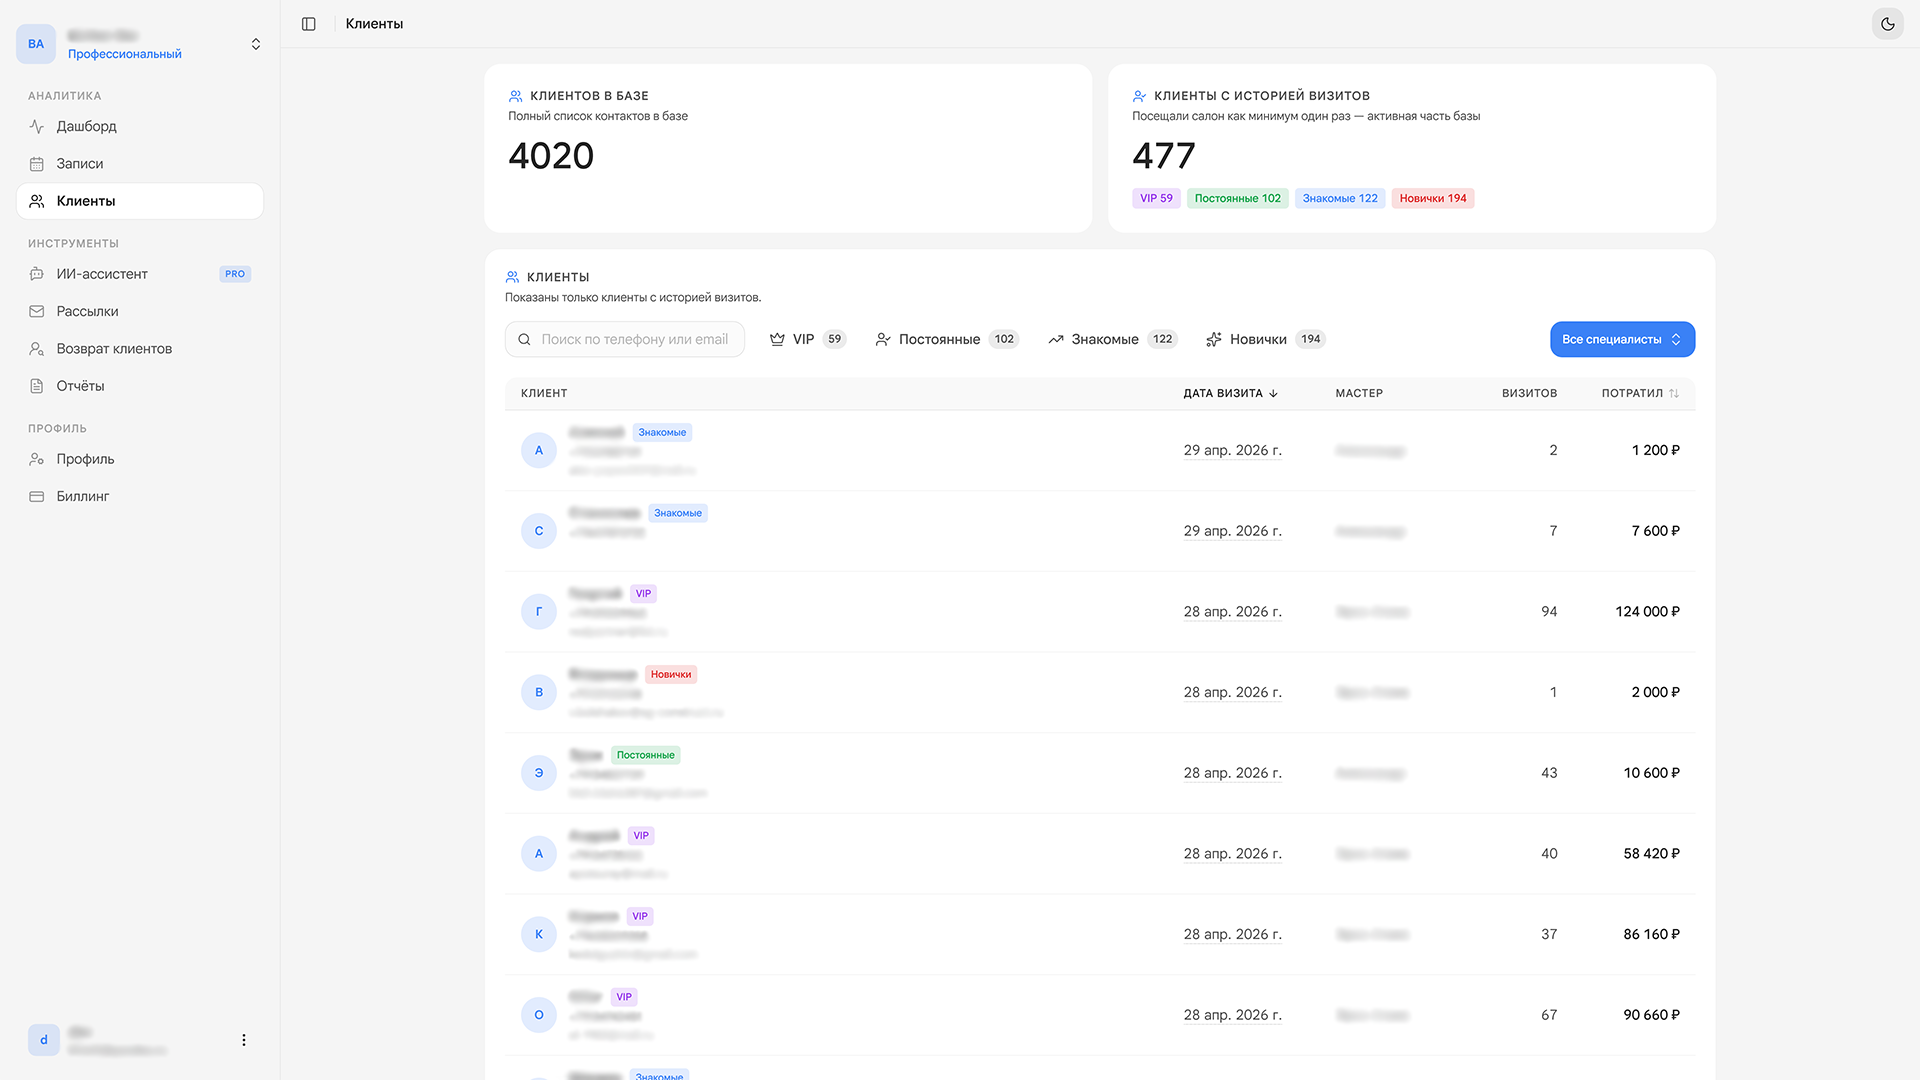
Task: Click the Отчёты document icon
Action: pyautogui.click(x=37, y=386)
